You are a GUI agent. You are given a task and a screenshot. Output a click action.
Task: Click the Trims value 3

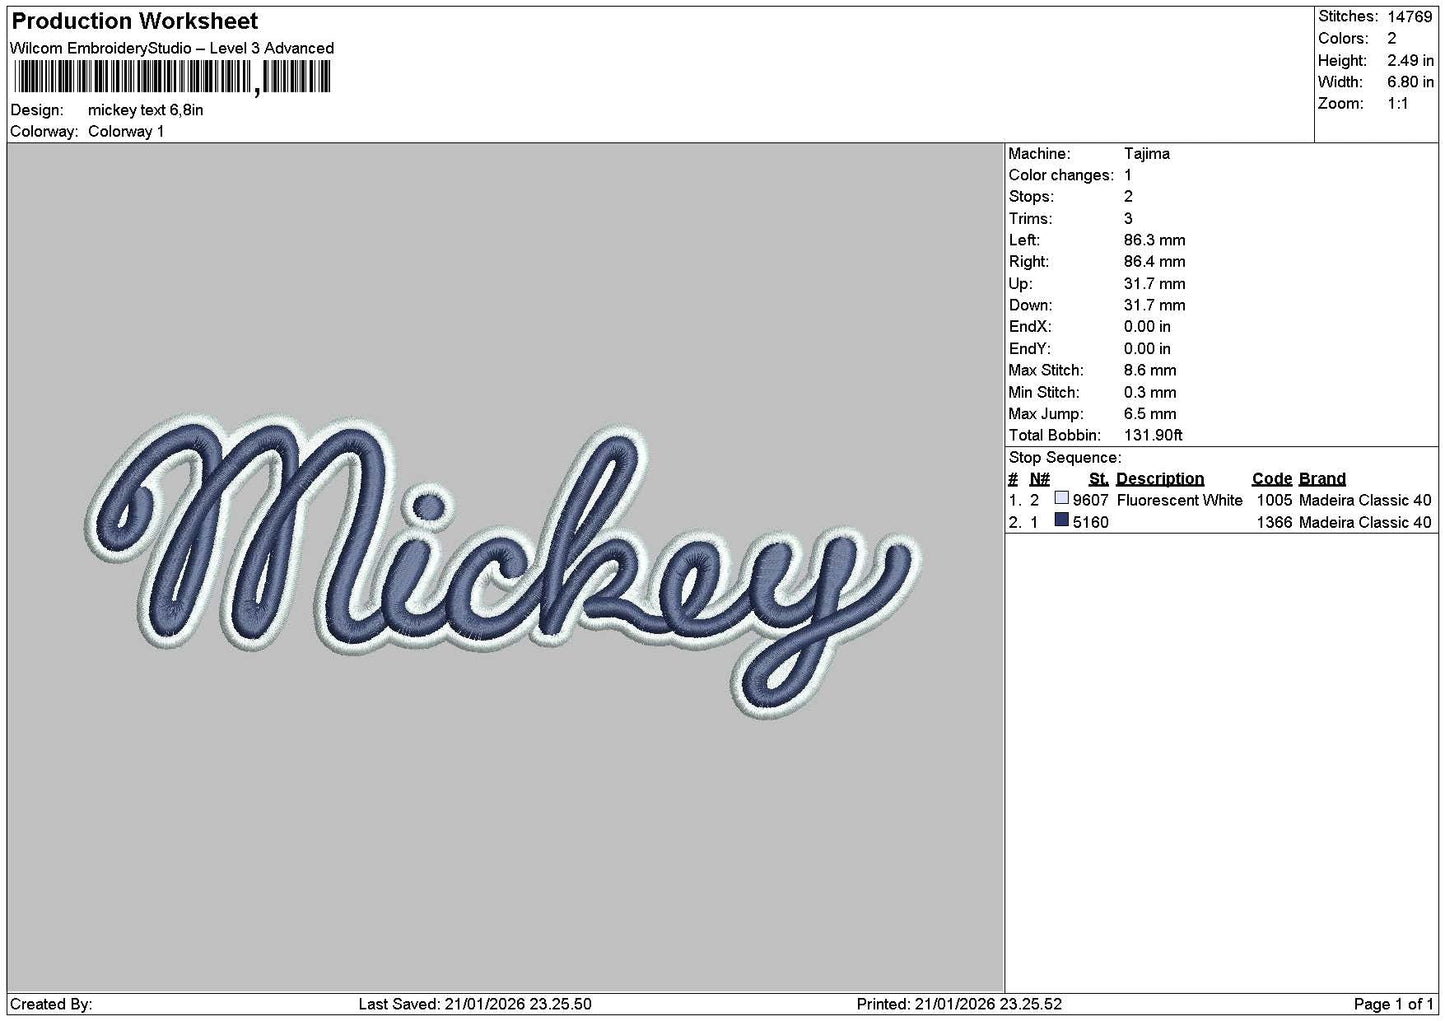[1128, 219]
